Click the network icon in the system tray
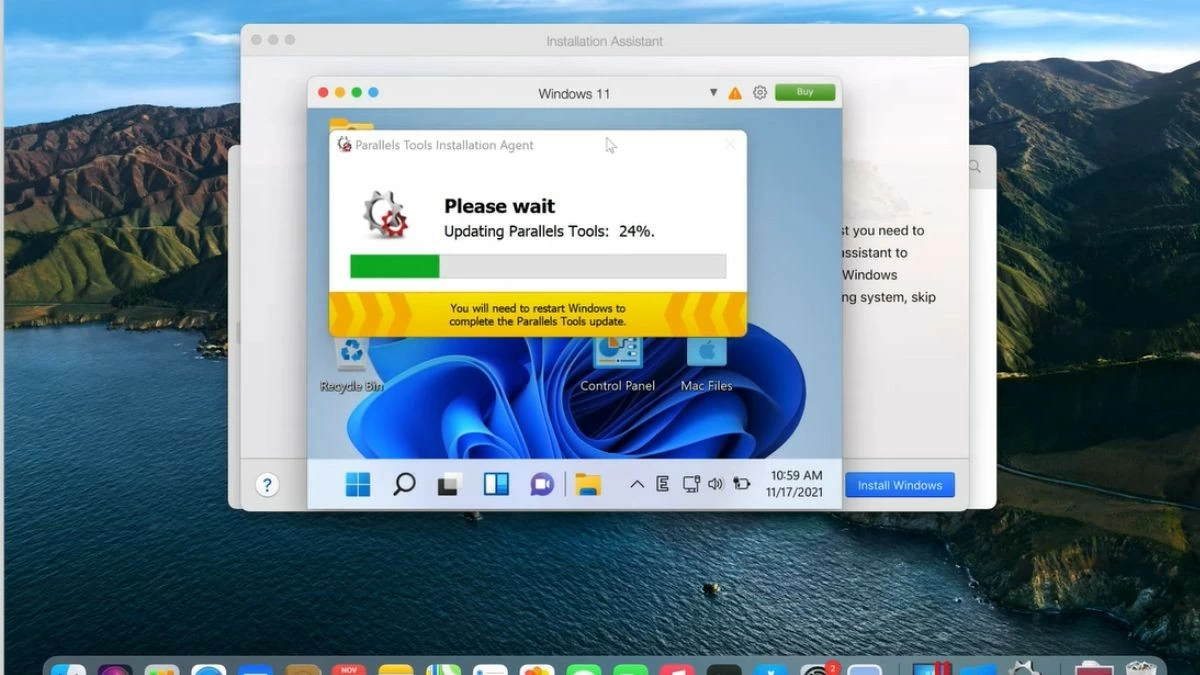Image resolution: width=1200 pixels, height=675 pixels. (x=691, y=484)
